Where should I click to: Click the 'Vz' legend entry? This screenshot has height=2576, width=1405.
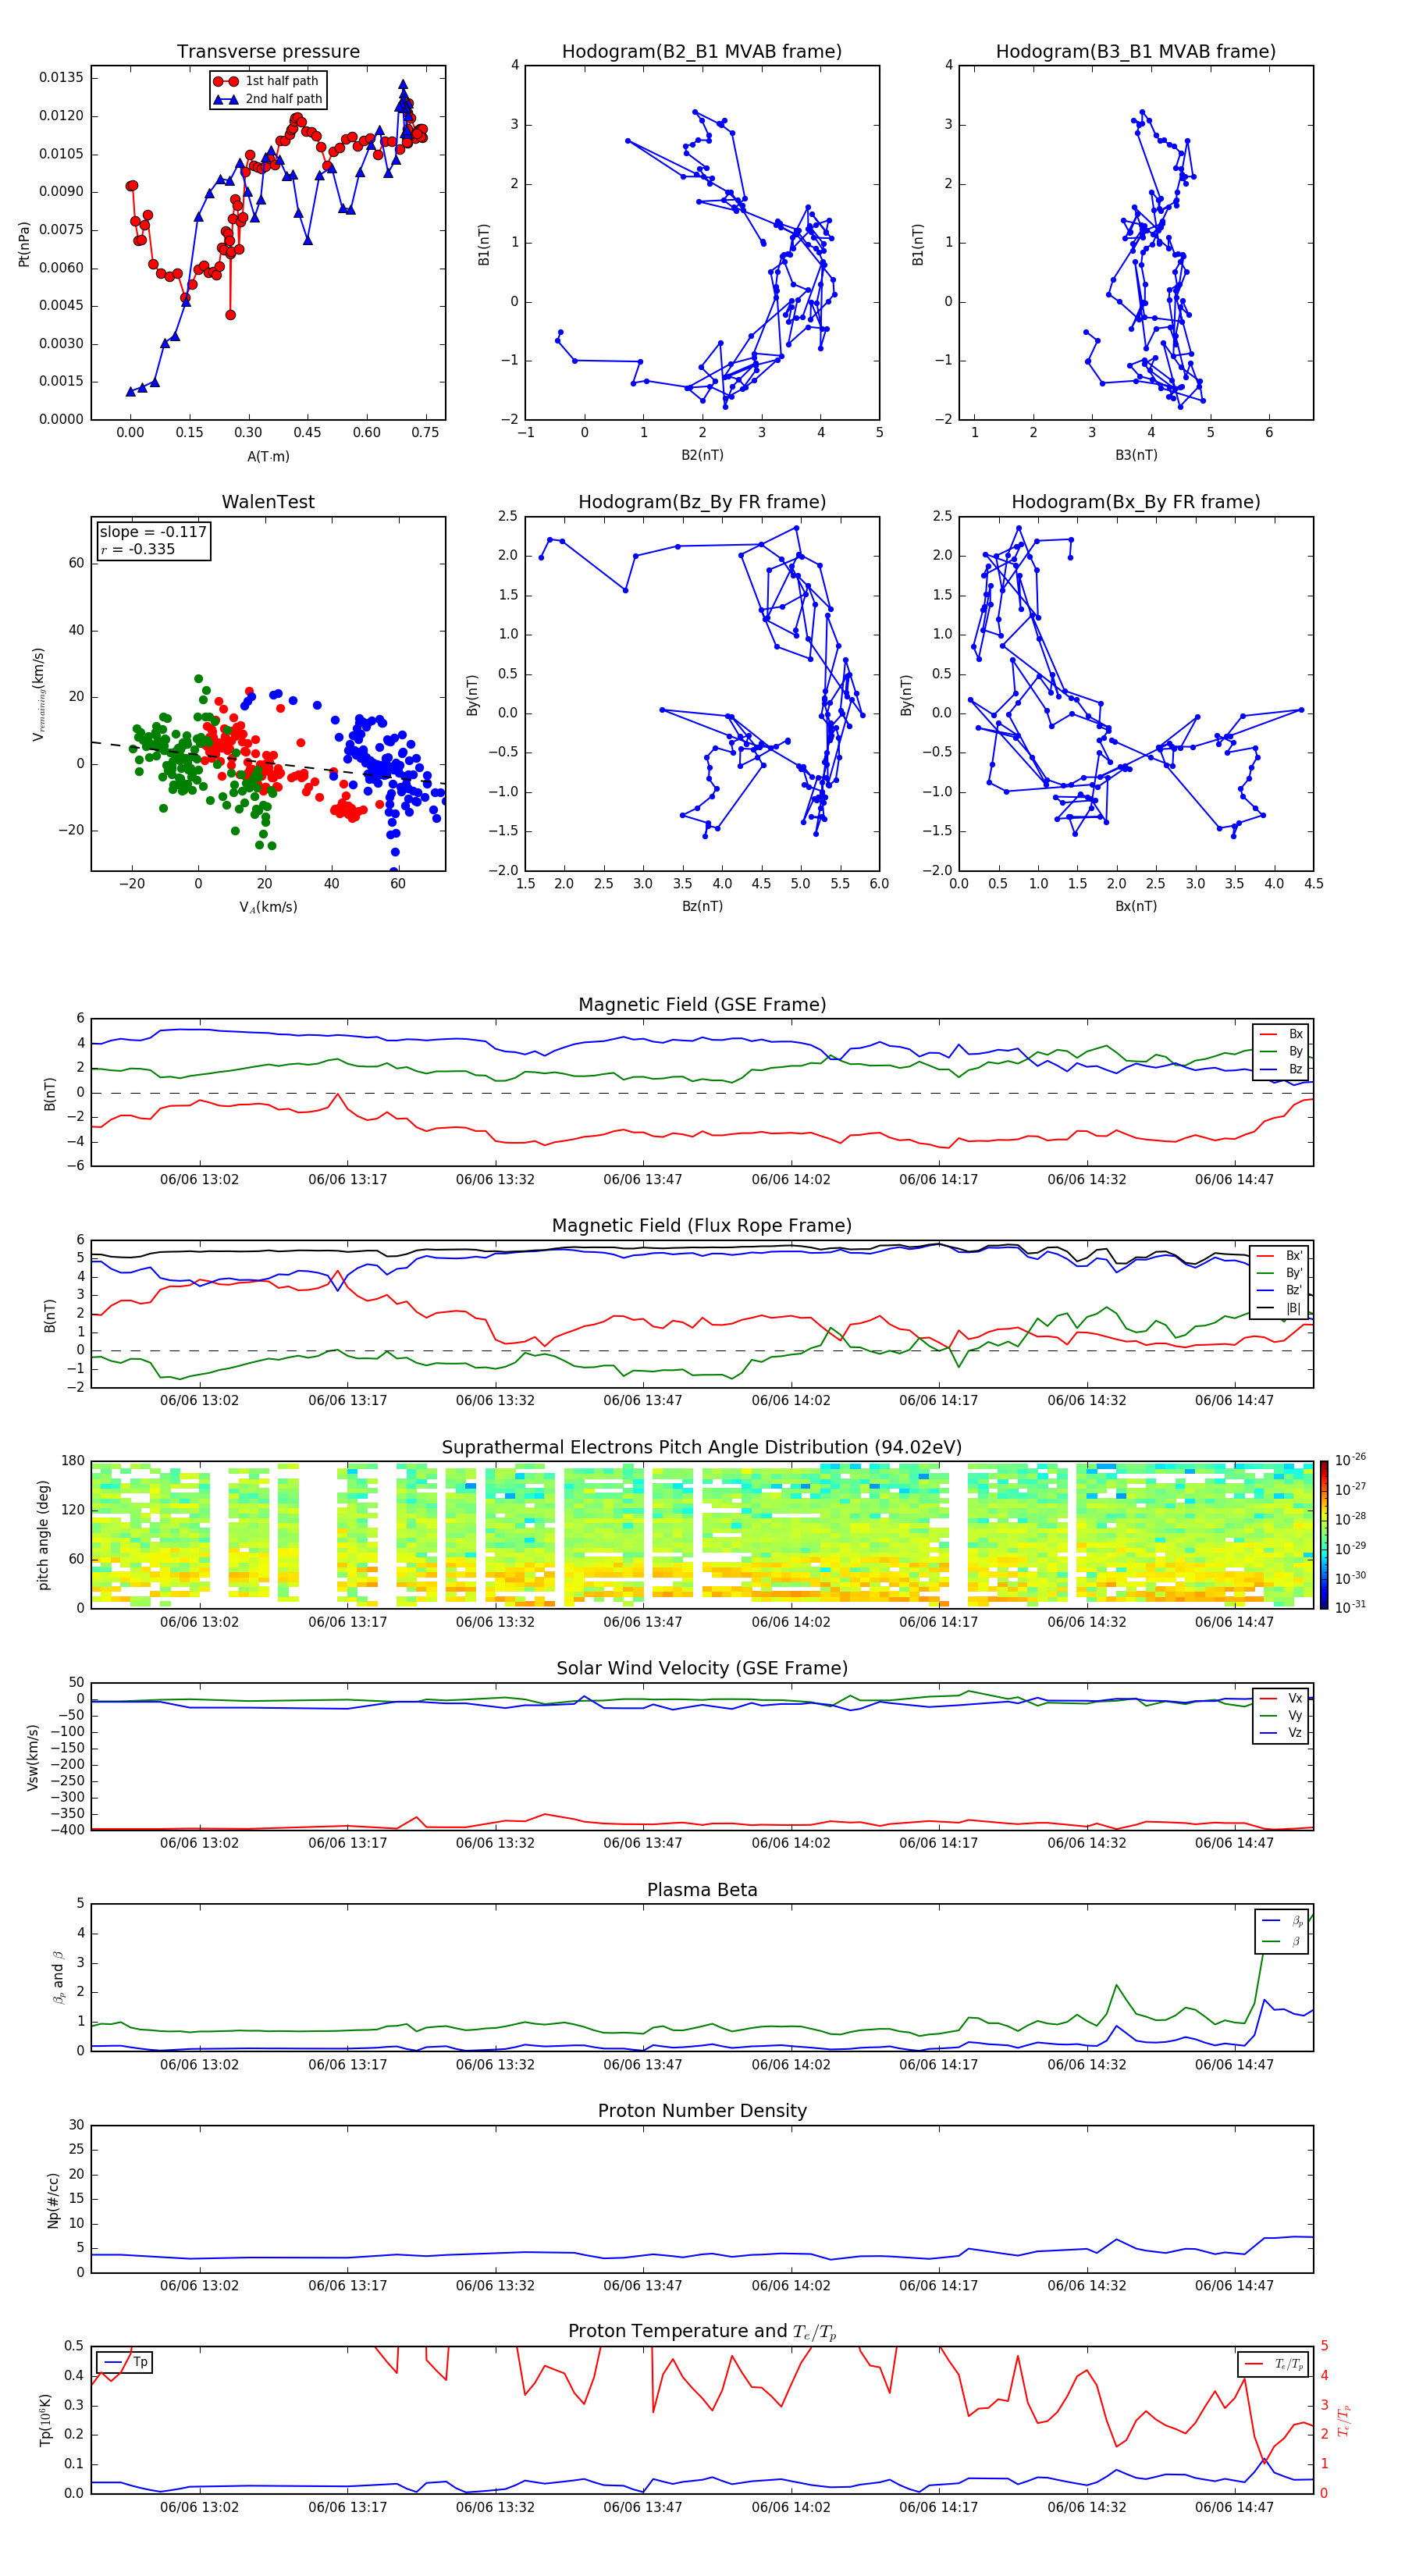coord(1281,1733)
